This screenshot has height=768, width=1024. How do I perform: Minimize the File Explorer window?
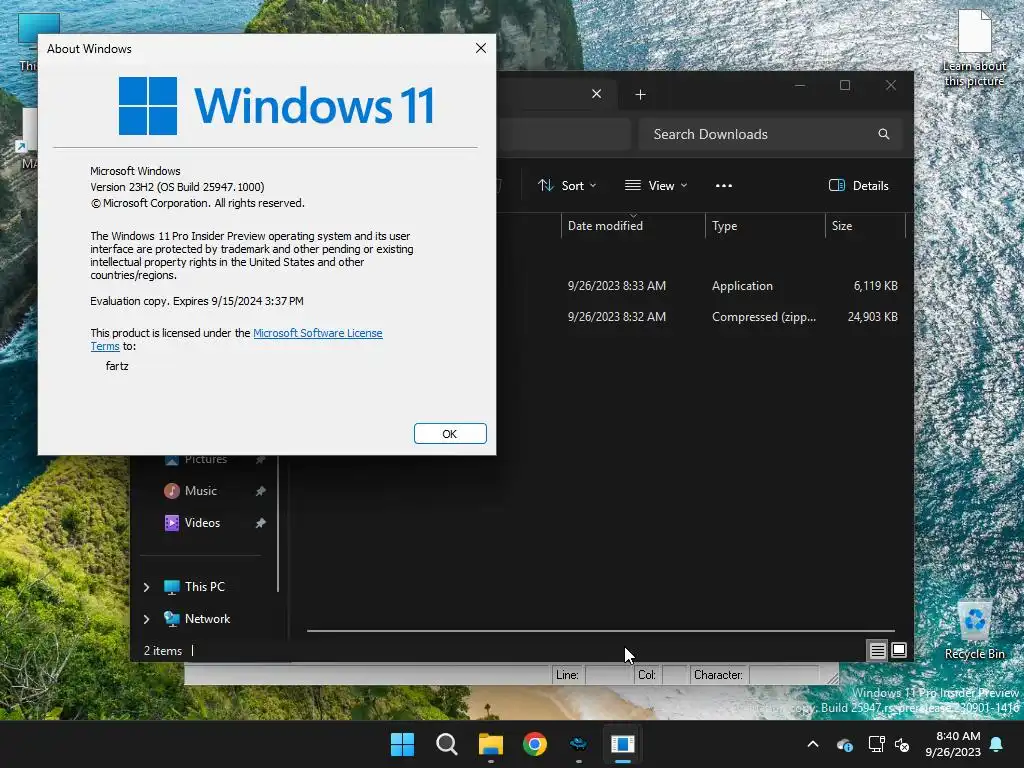coord(800,86)
